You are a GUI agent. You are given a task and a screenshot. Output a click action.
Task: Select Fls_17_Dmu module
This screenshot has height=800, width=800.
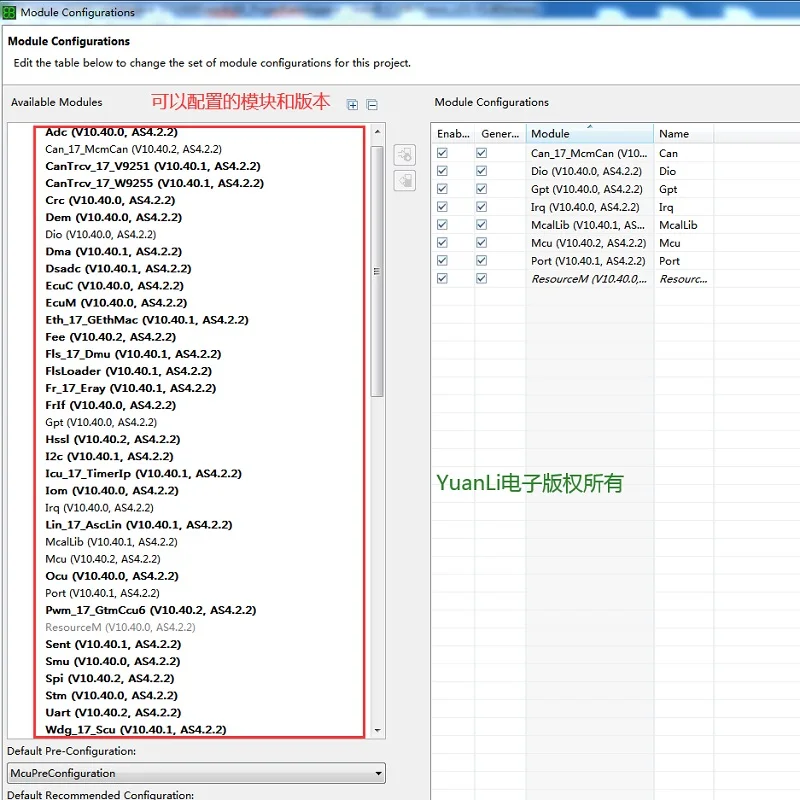point(133,354)
